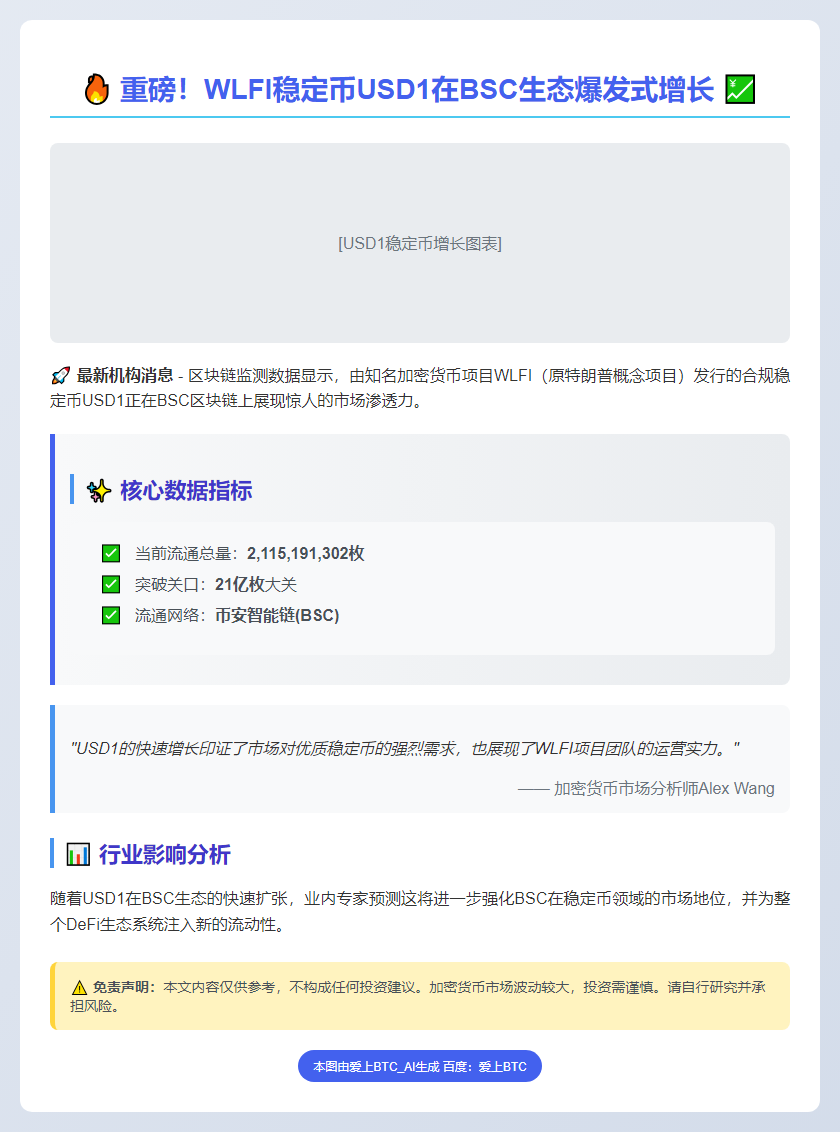Click the warning triangle icon before 免责声明
The image size is (840, 1132).
pos(79,988)
